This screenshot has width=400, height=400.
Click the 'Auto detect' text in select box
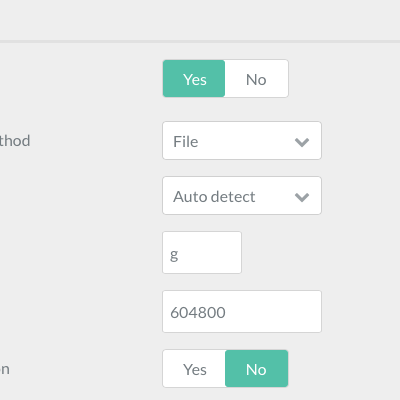(214, 197)
